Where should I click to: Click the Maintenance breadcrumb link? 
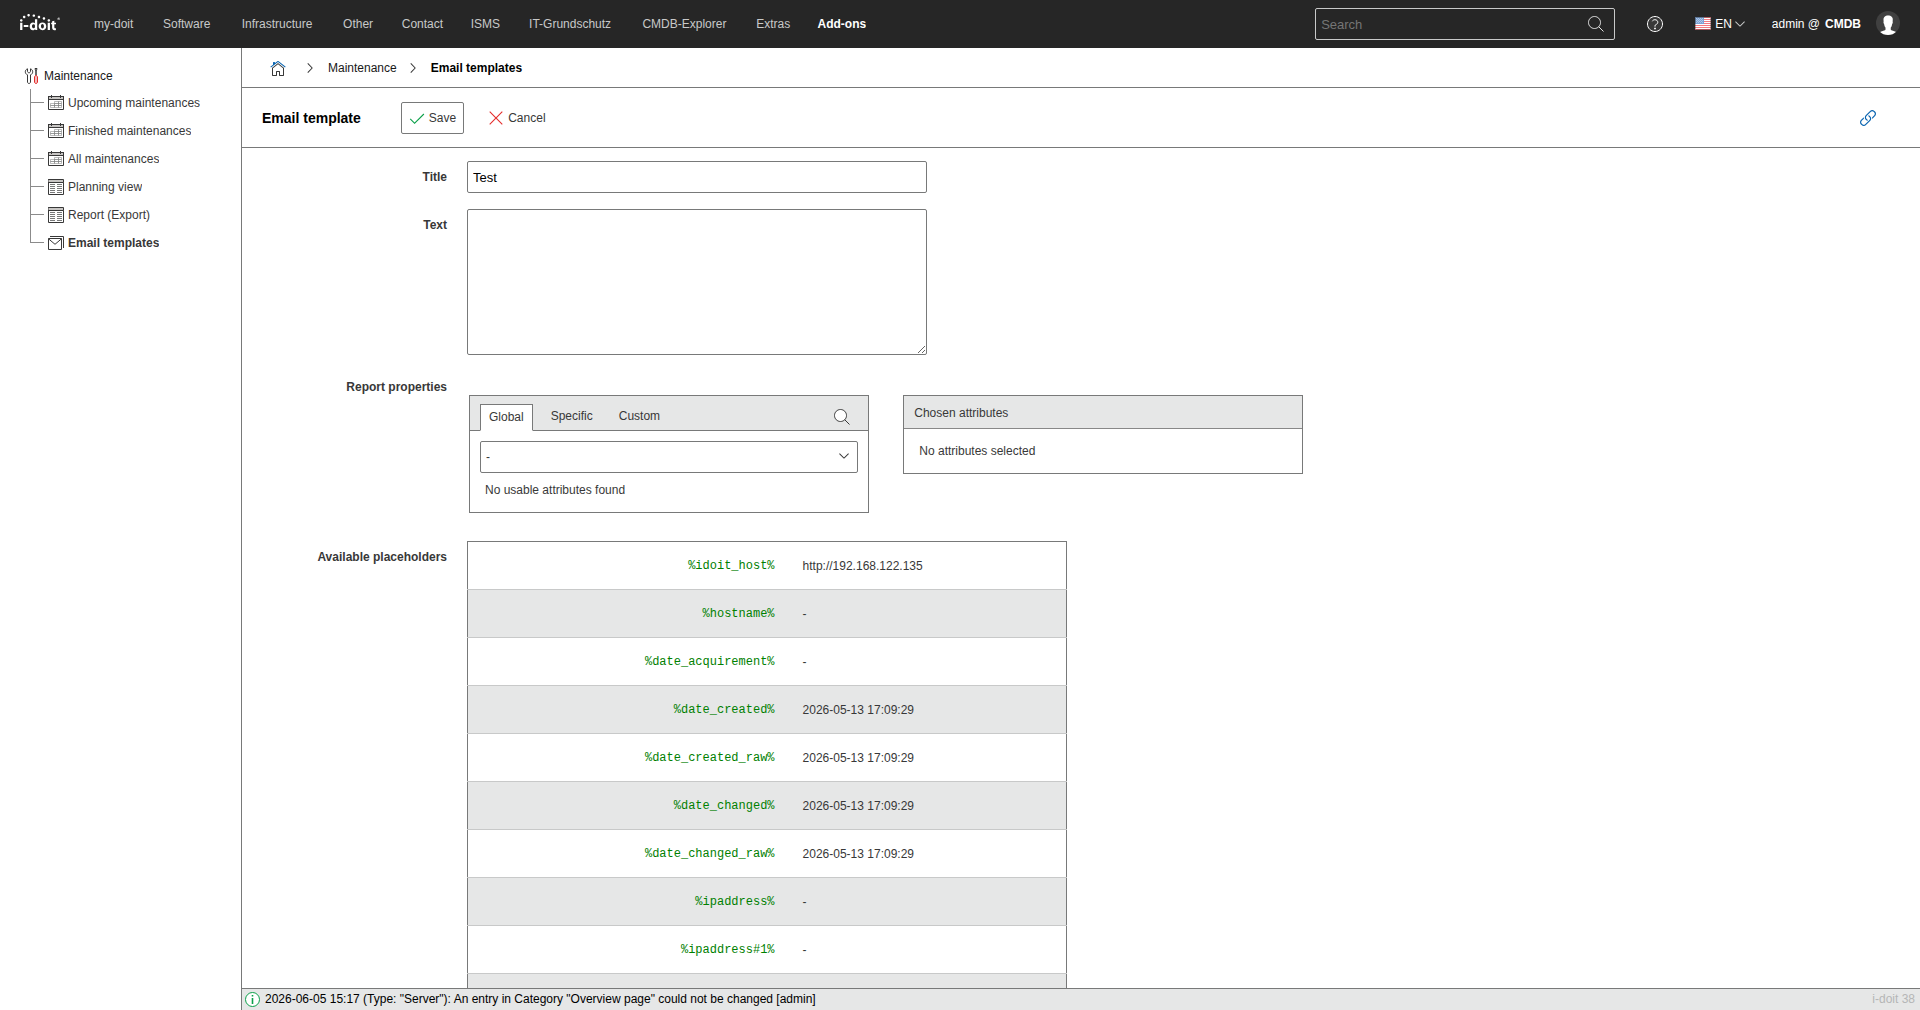(x=362, y=68)
